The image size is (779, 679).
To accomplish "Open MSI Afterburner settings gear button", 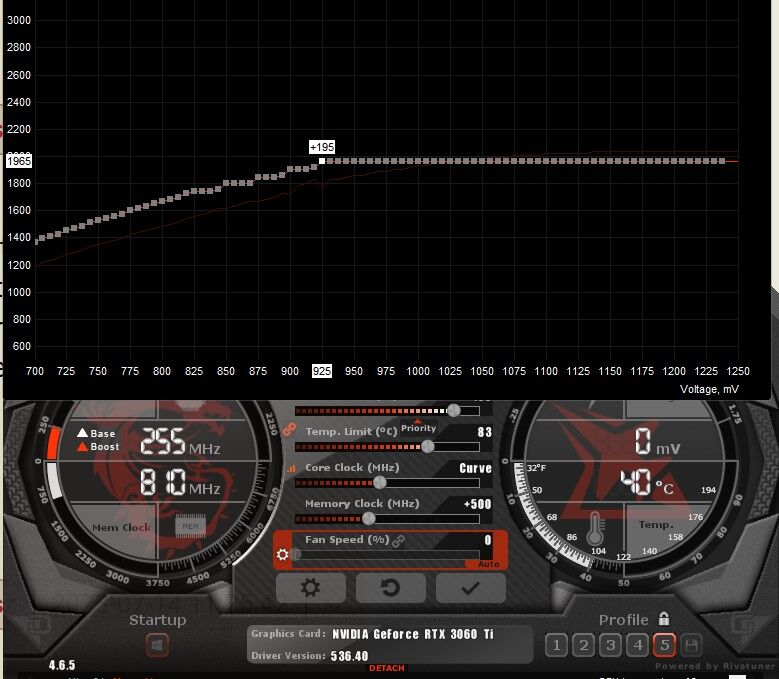I will click(x=311, y=588).
